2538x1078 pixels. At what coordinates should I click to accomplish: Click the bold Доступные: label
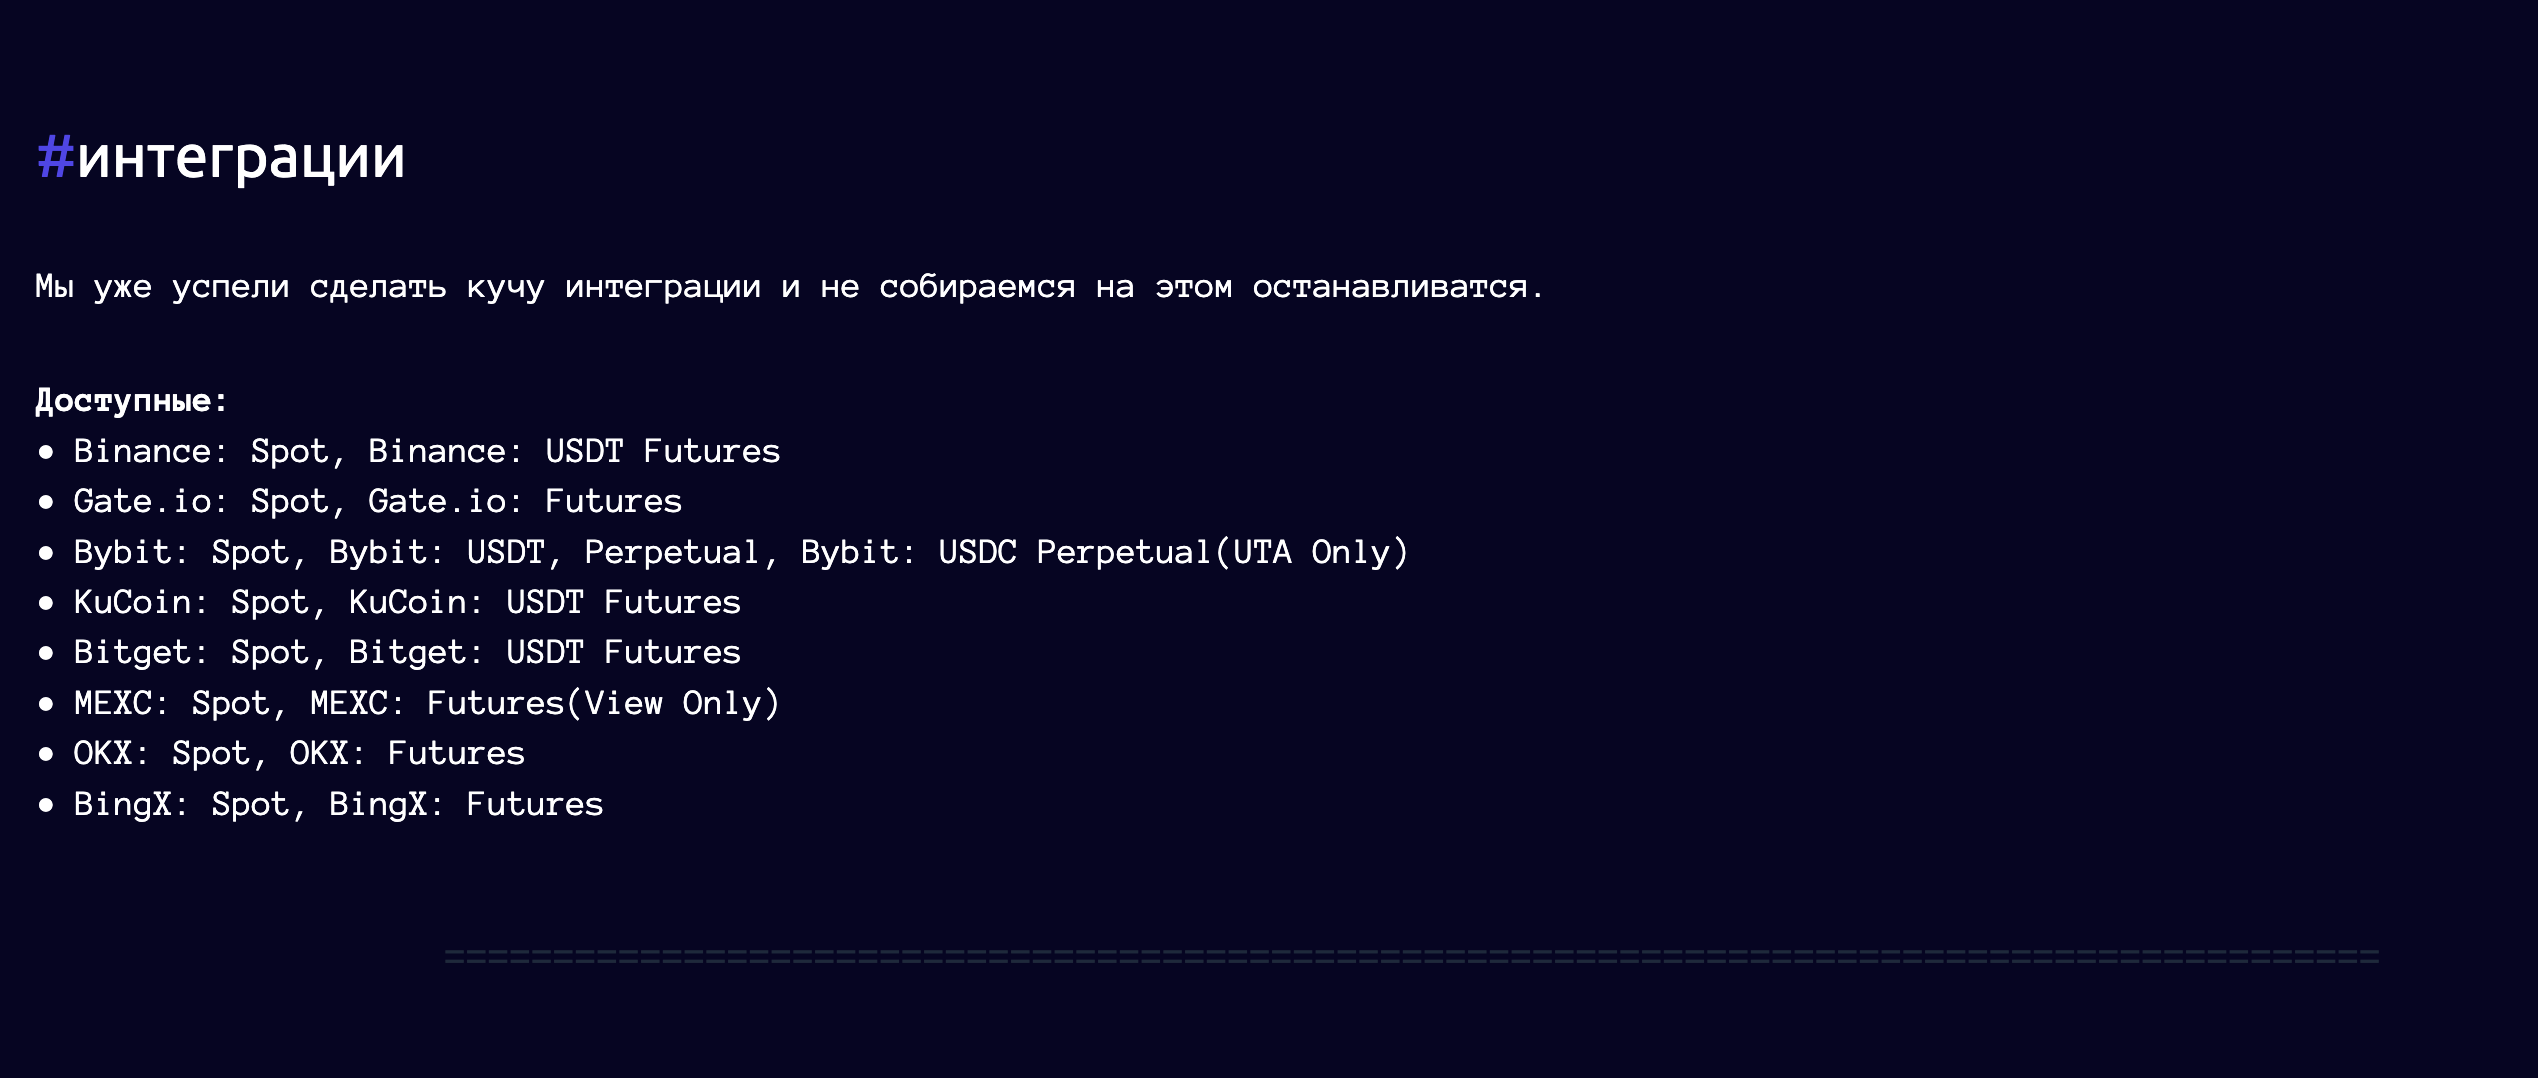click(132, 401)
